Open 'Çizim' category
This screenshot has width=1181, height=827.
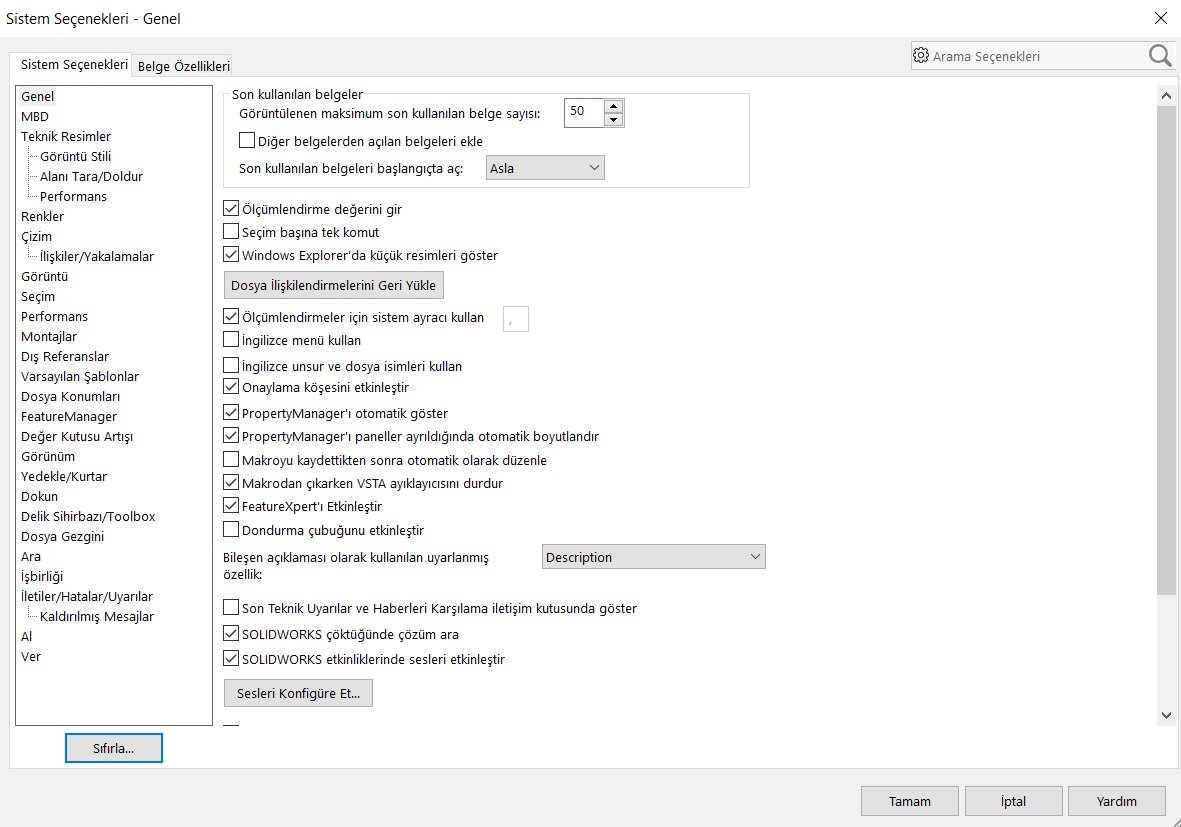pyautogui.click(x=36, y=237)
